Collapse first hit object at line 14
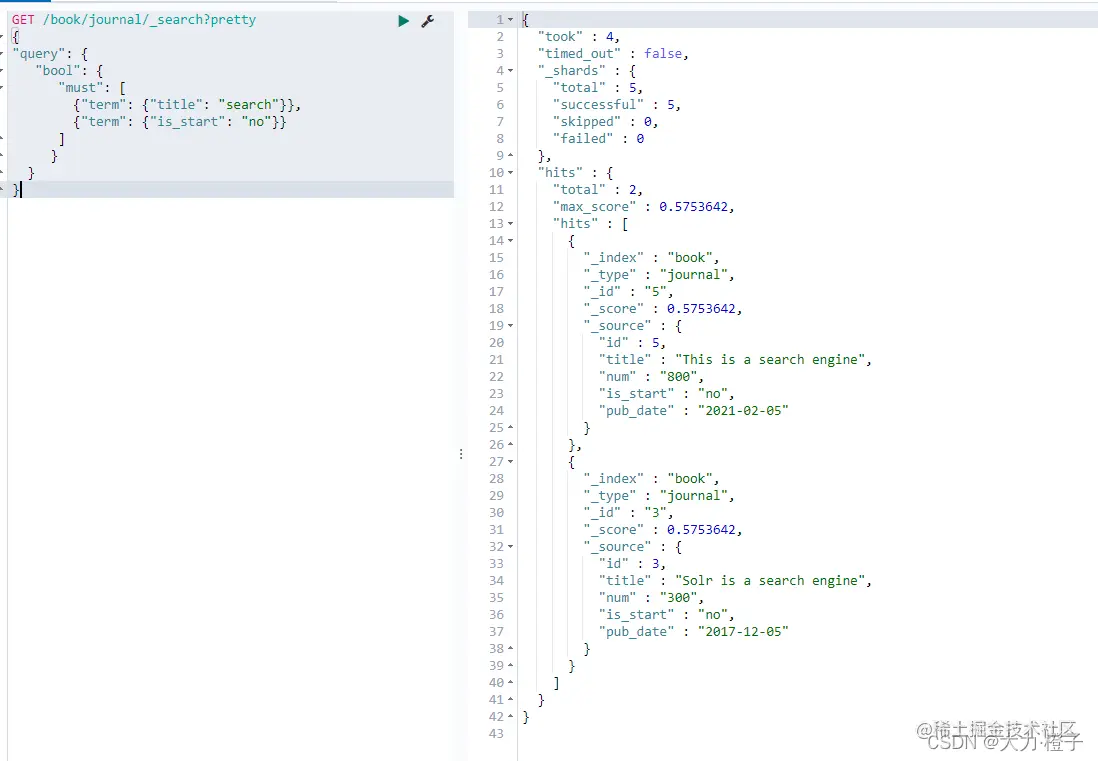The image size is (1098, 761). tap(510, 241)
